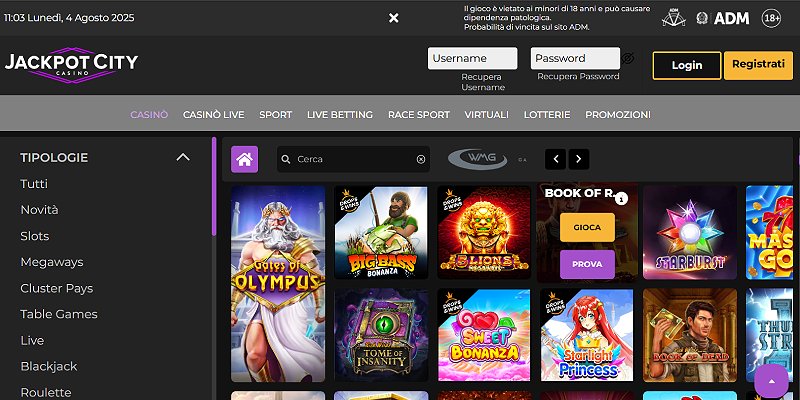The image size is (800, 400).
Task: Select Tutti in Tipologie list
Action: [34, 184]
